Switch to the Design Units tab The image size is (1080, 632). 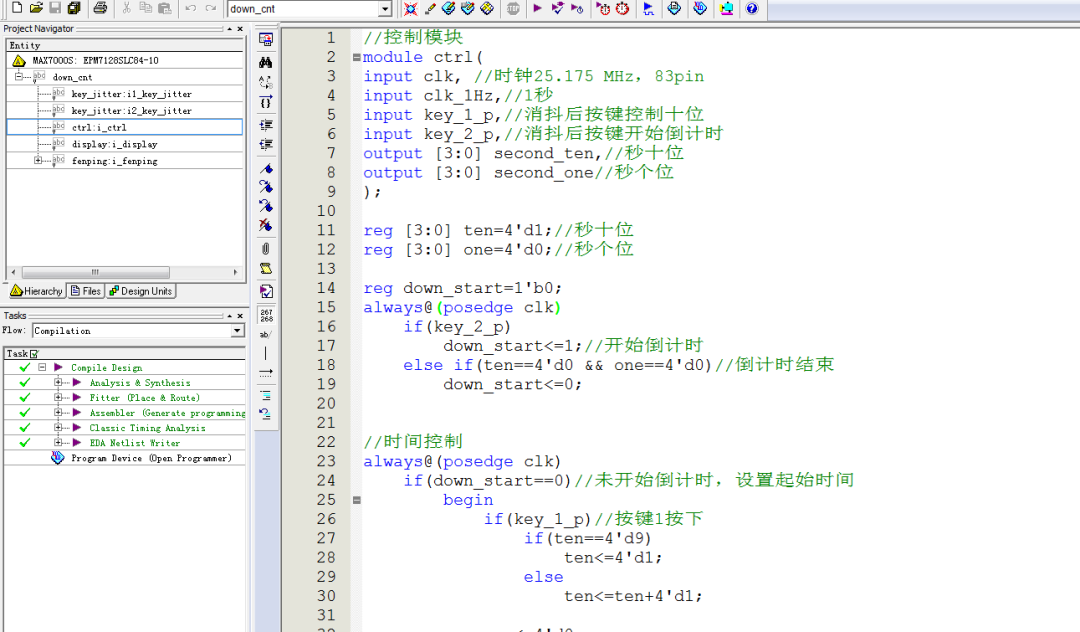141,291
